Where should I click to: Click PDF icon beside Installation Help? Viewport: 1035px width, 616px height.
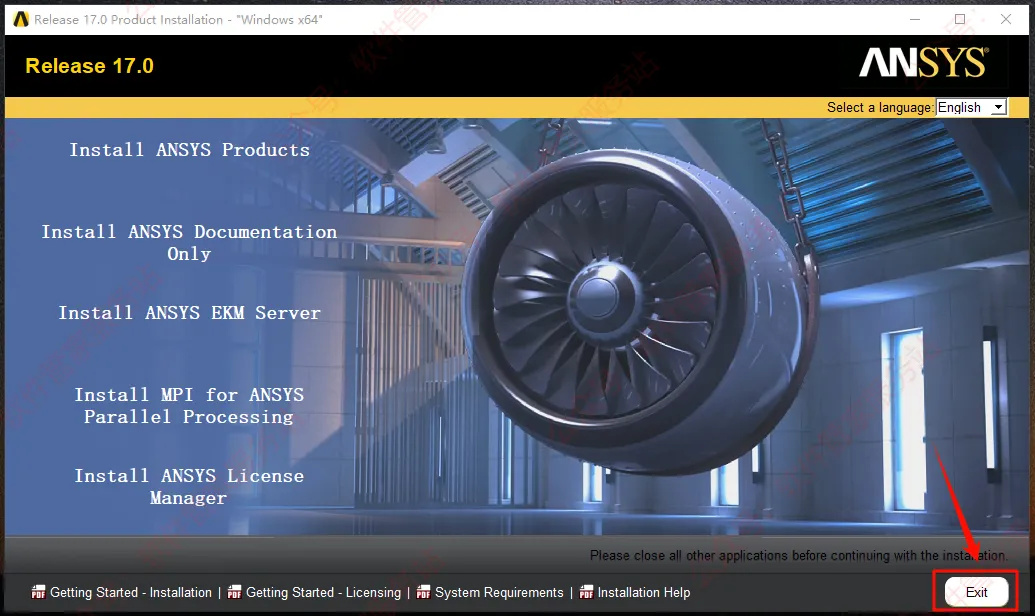tap(586, 592)
